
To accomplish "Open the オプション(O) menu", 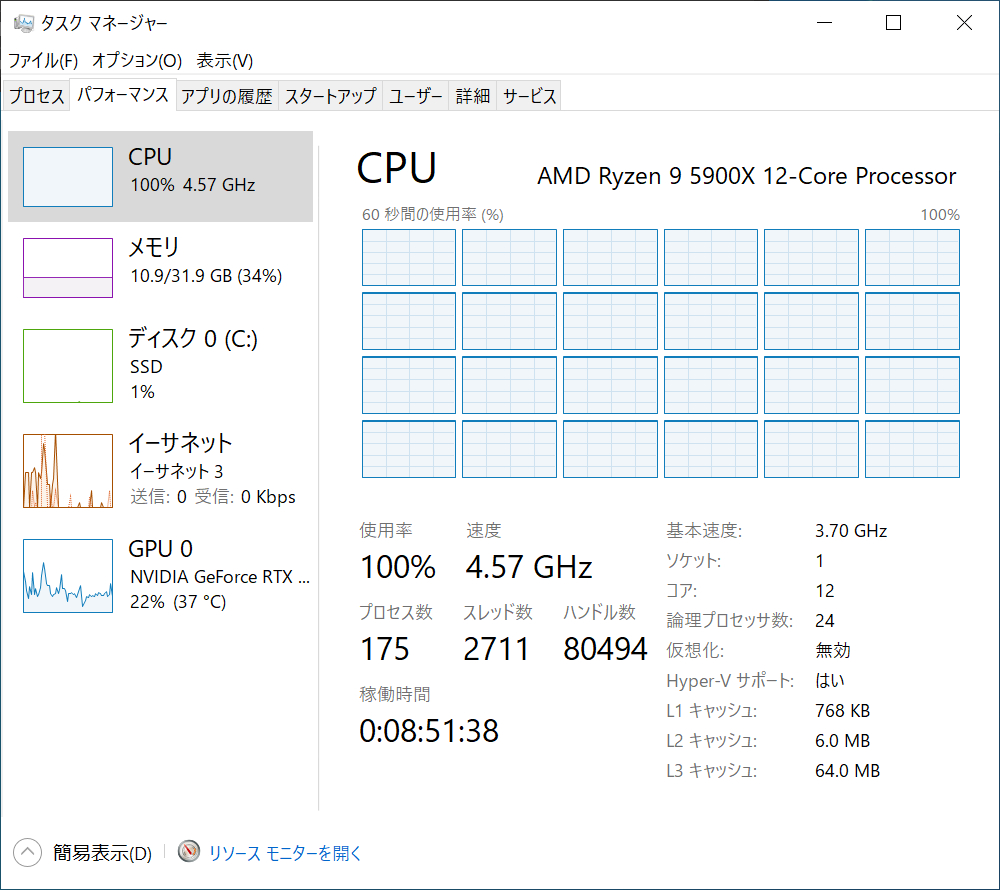I will pyautogui.click(x=137, y=60).
